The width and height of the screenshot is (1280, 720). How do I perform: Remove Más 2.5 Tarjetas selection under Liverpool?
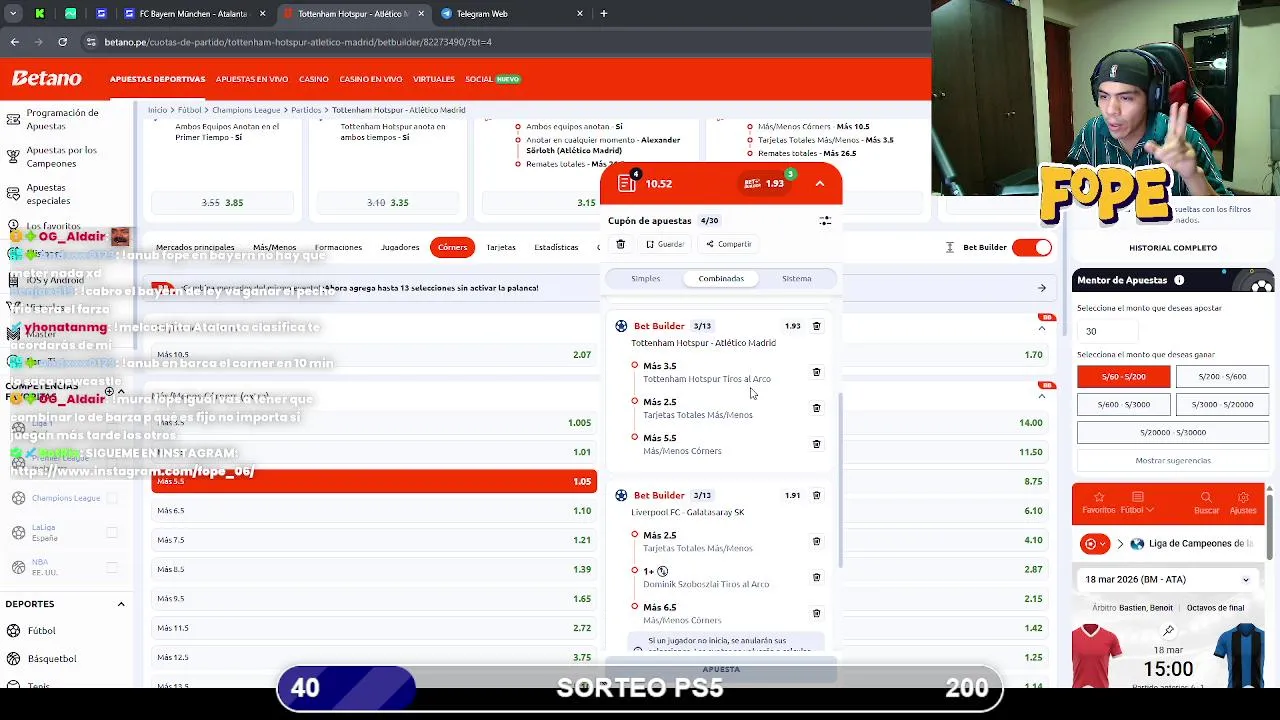point(816,541)
